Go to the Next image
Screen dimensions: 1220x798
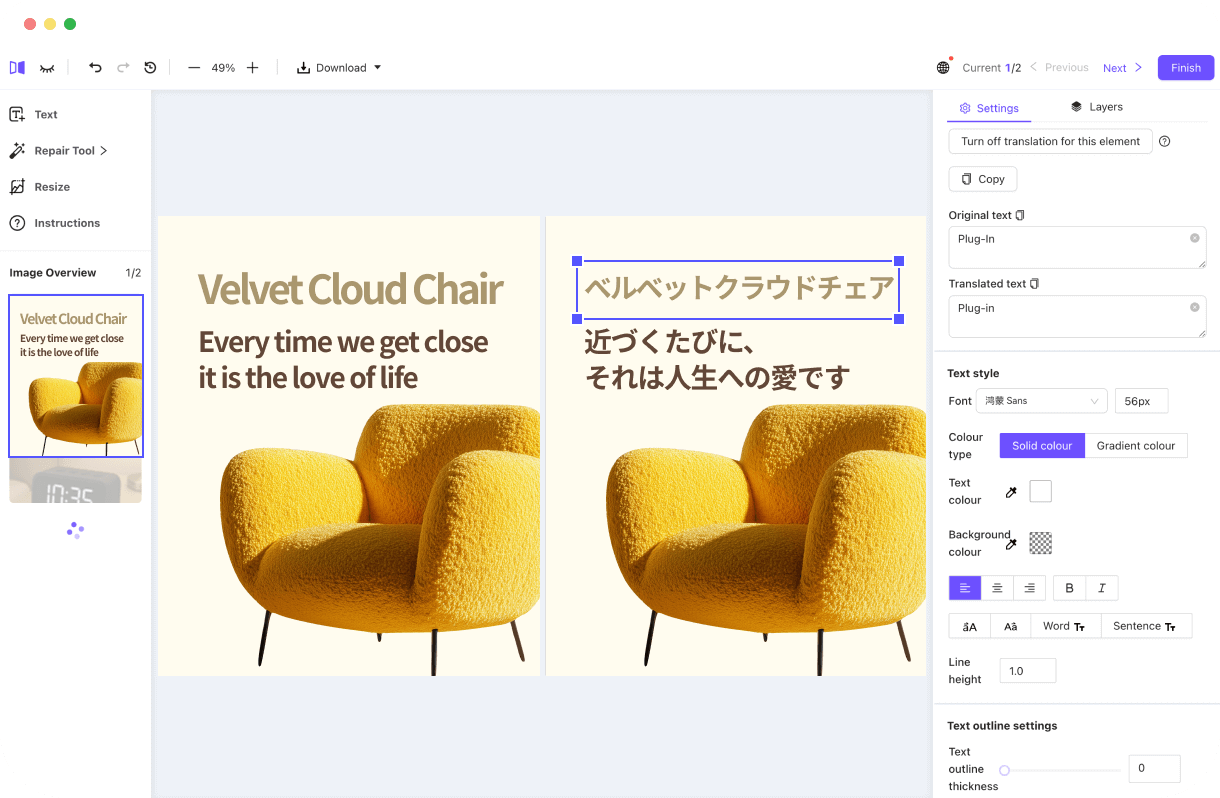click(x=1122, y=68)
